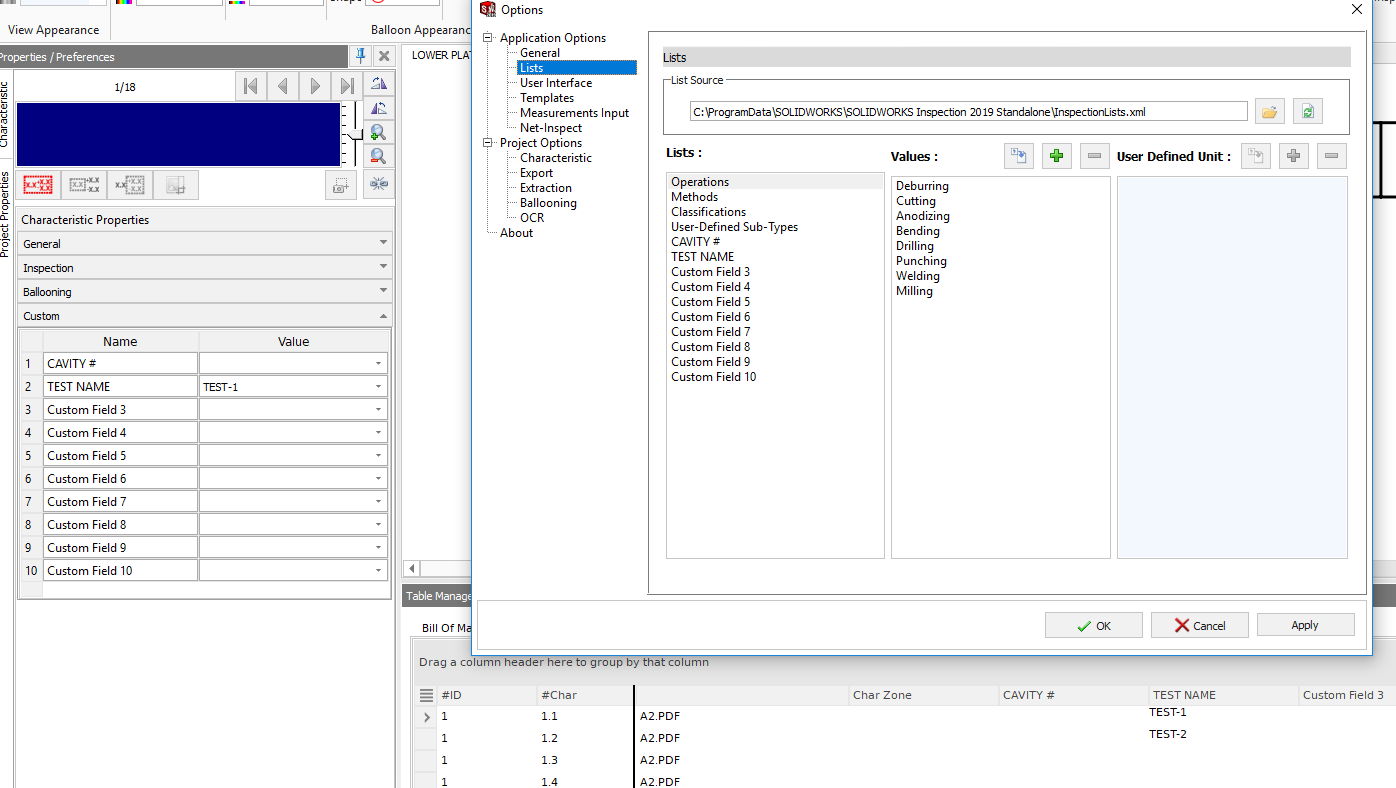Click the refresh icon beside the list source path
This screenshot has height=788, width=1396.
click(x=1307, y=111)
